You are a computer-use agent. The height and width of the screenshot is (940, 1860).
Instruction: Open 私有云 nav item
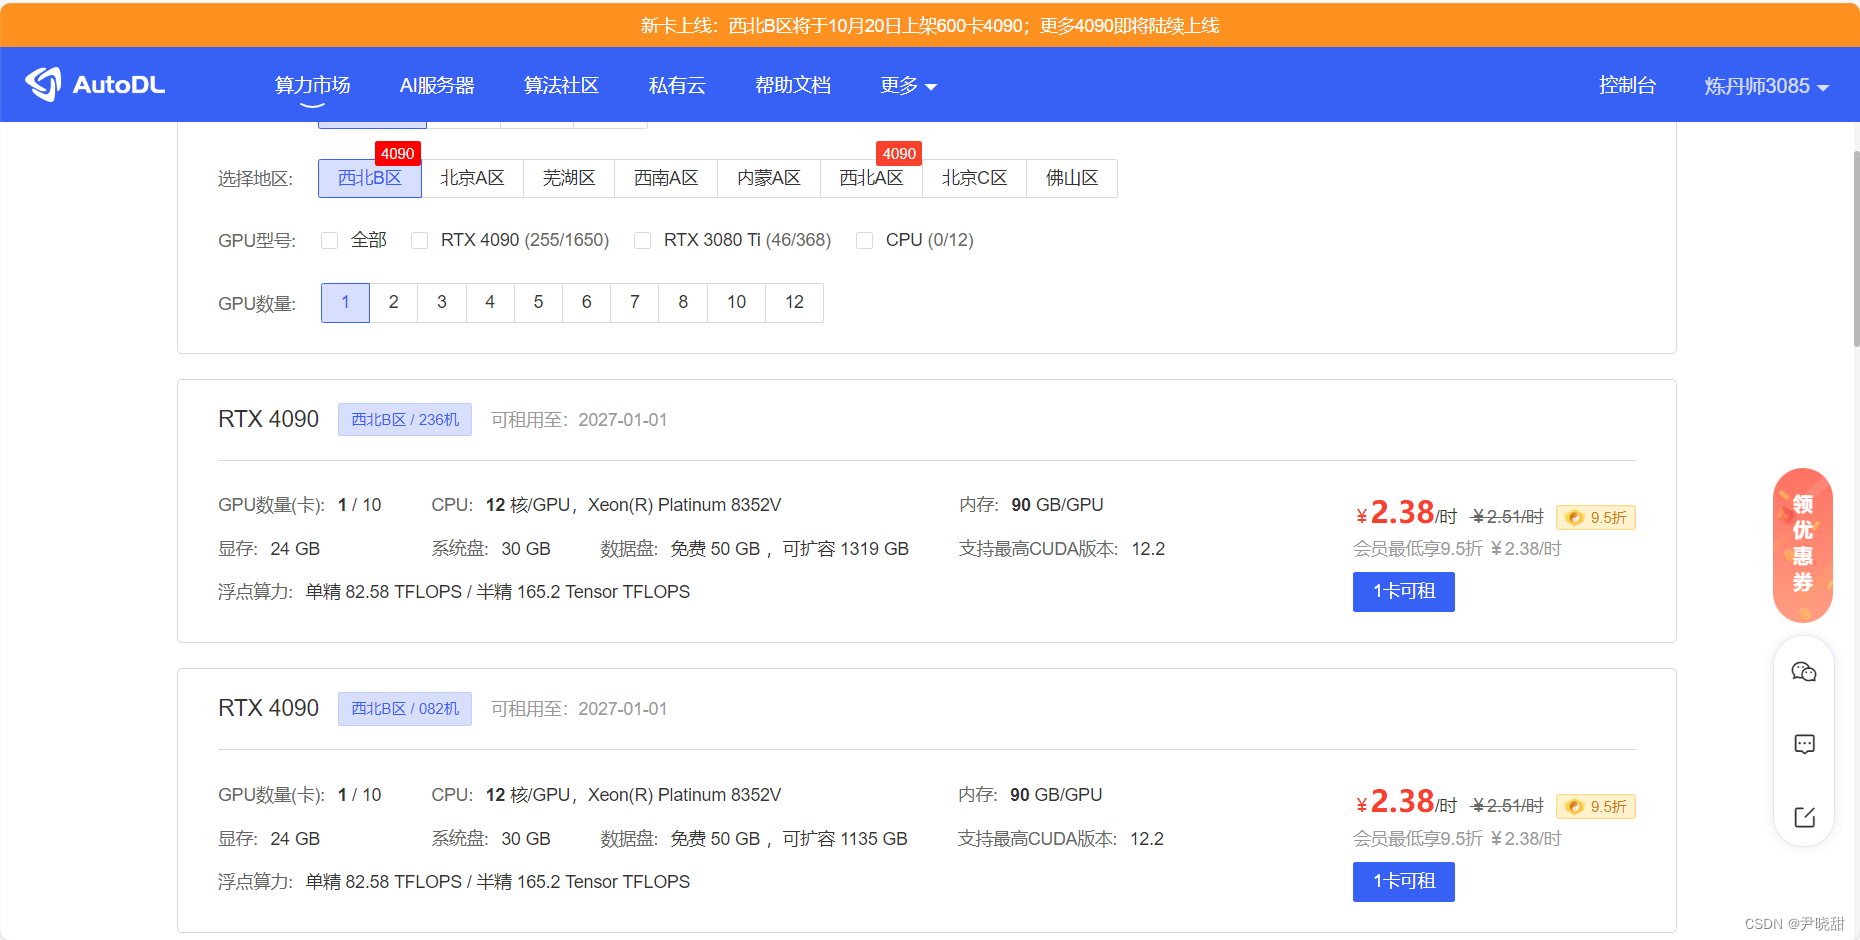677,86
